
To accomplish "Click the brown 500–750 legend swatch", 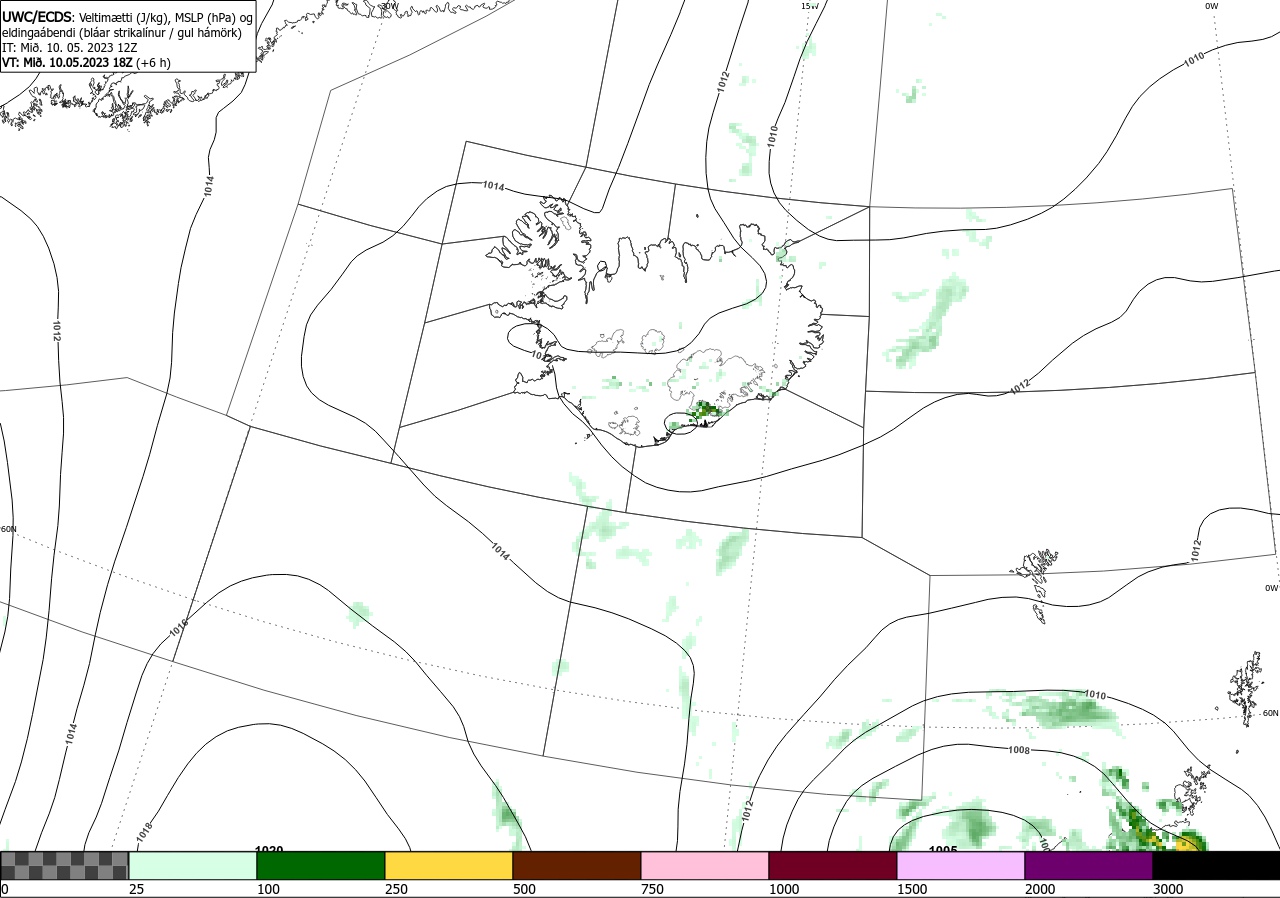I will point(577,865).
